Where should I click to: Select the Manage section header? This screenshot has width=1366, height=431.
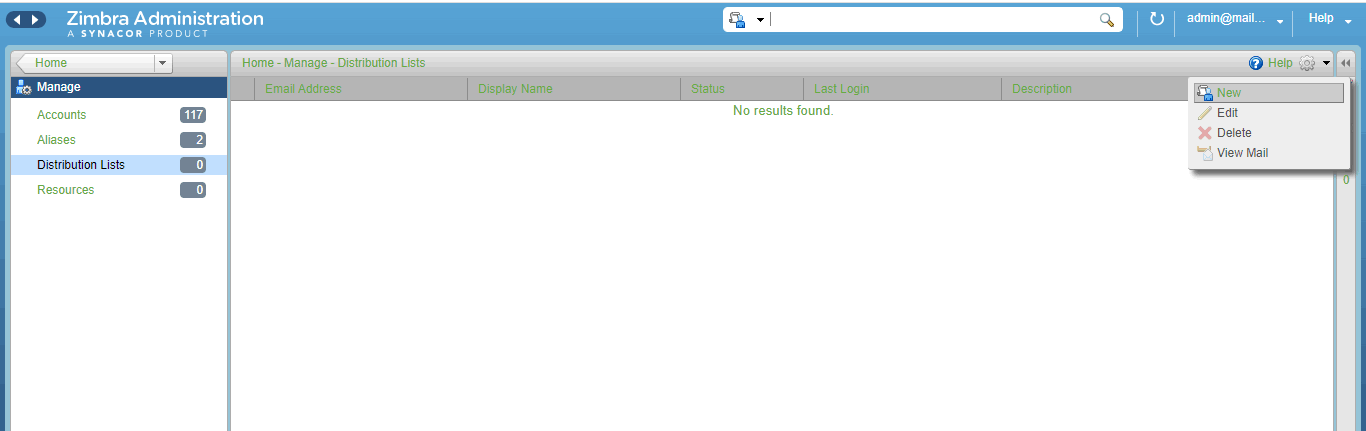[119, 87]
